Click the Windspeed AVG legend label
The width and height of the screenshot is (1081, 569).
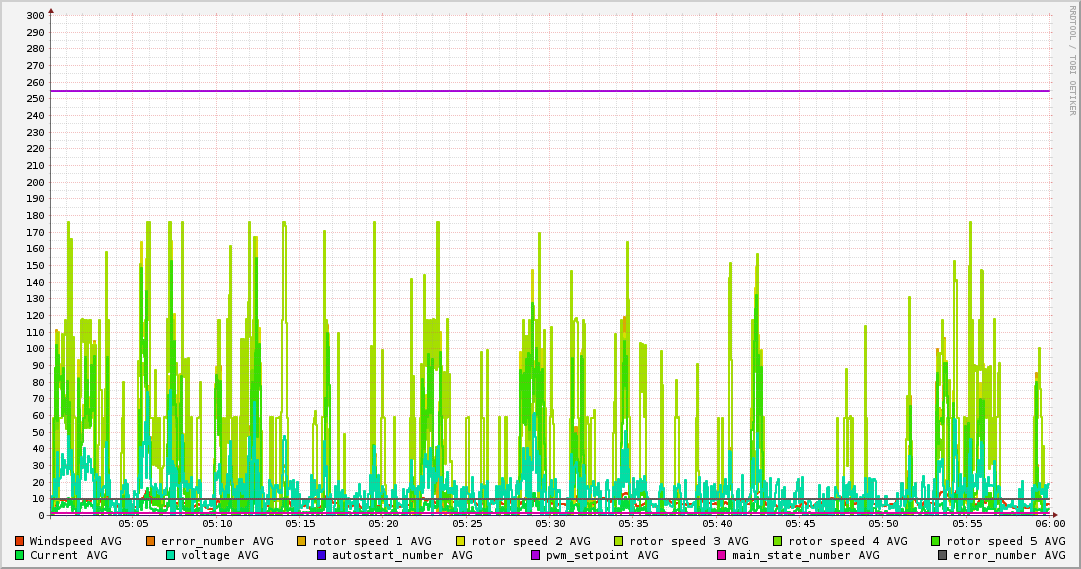click(x=75, y=541)
